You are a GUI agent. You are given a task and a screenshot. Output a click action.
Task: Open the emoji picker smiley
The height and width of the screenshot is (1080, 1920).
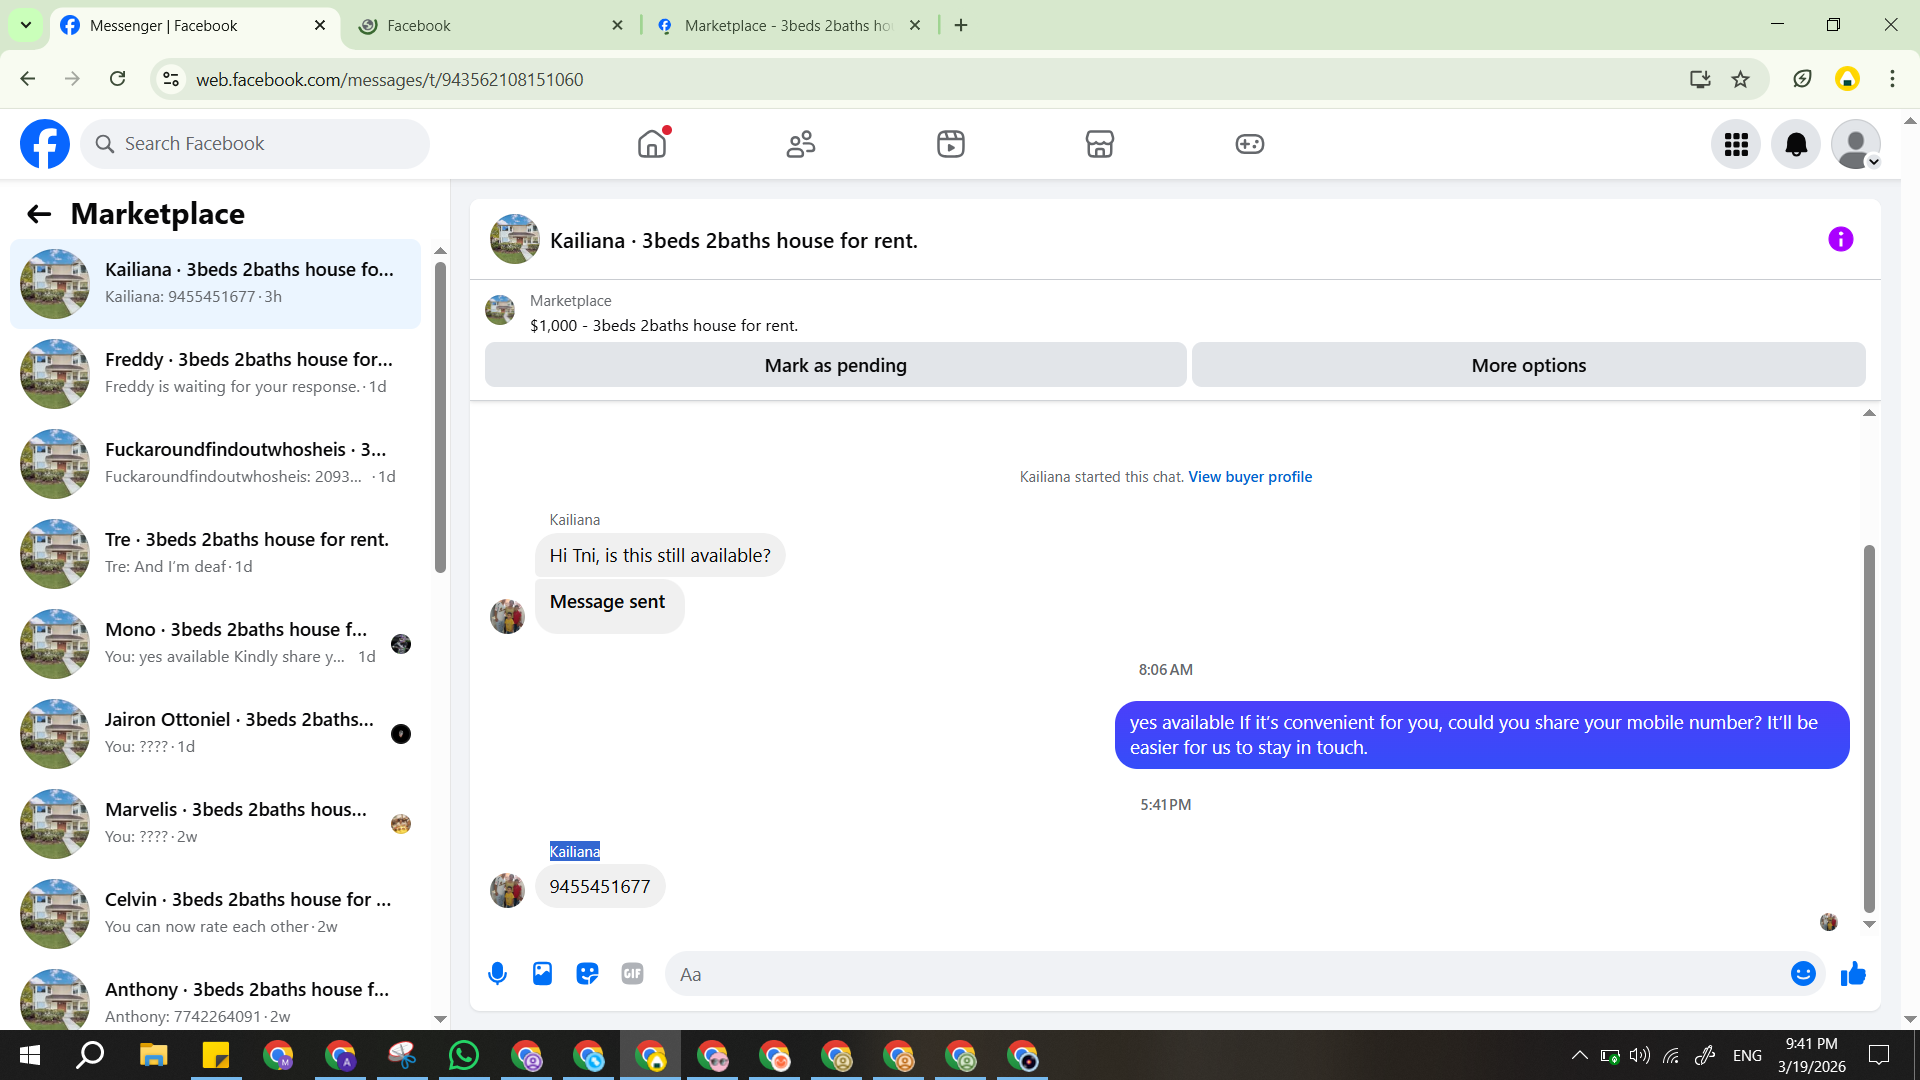[1803, 974]
